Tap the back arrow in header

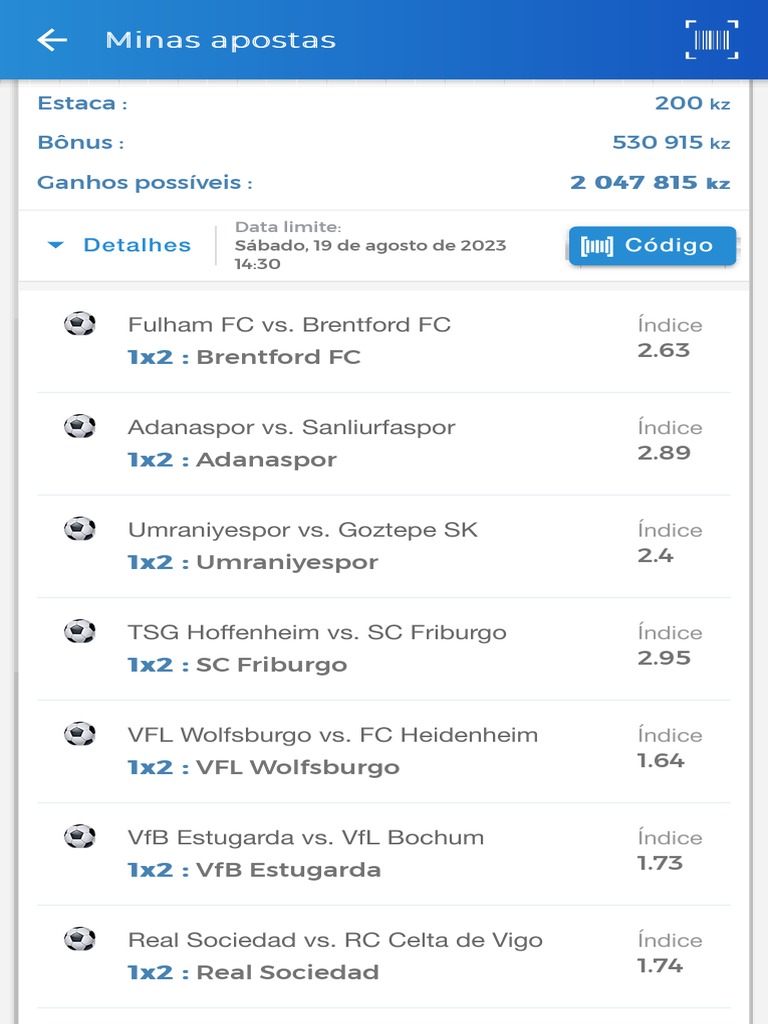[52, 40]
